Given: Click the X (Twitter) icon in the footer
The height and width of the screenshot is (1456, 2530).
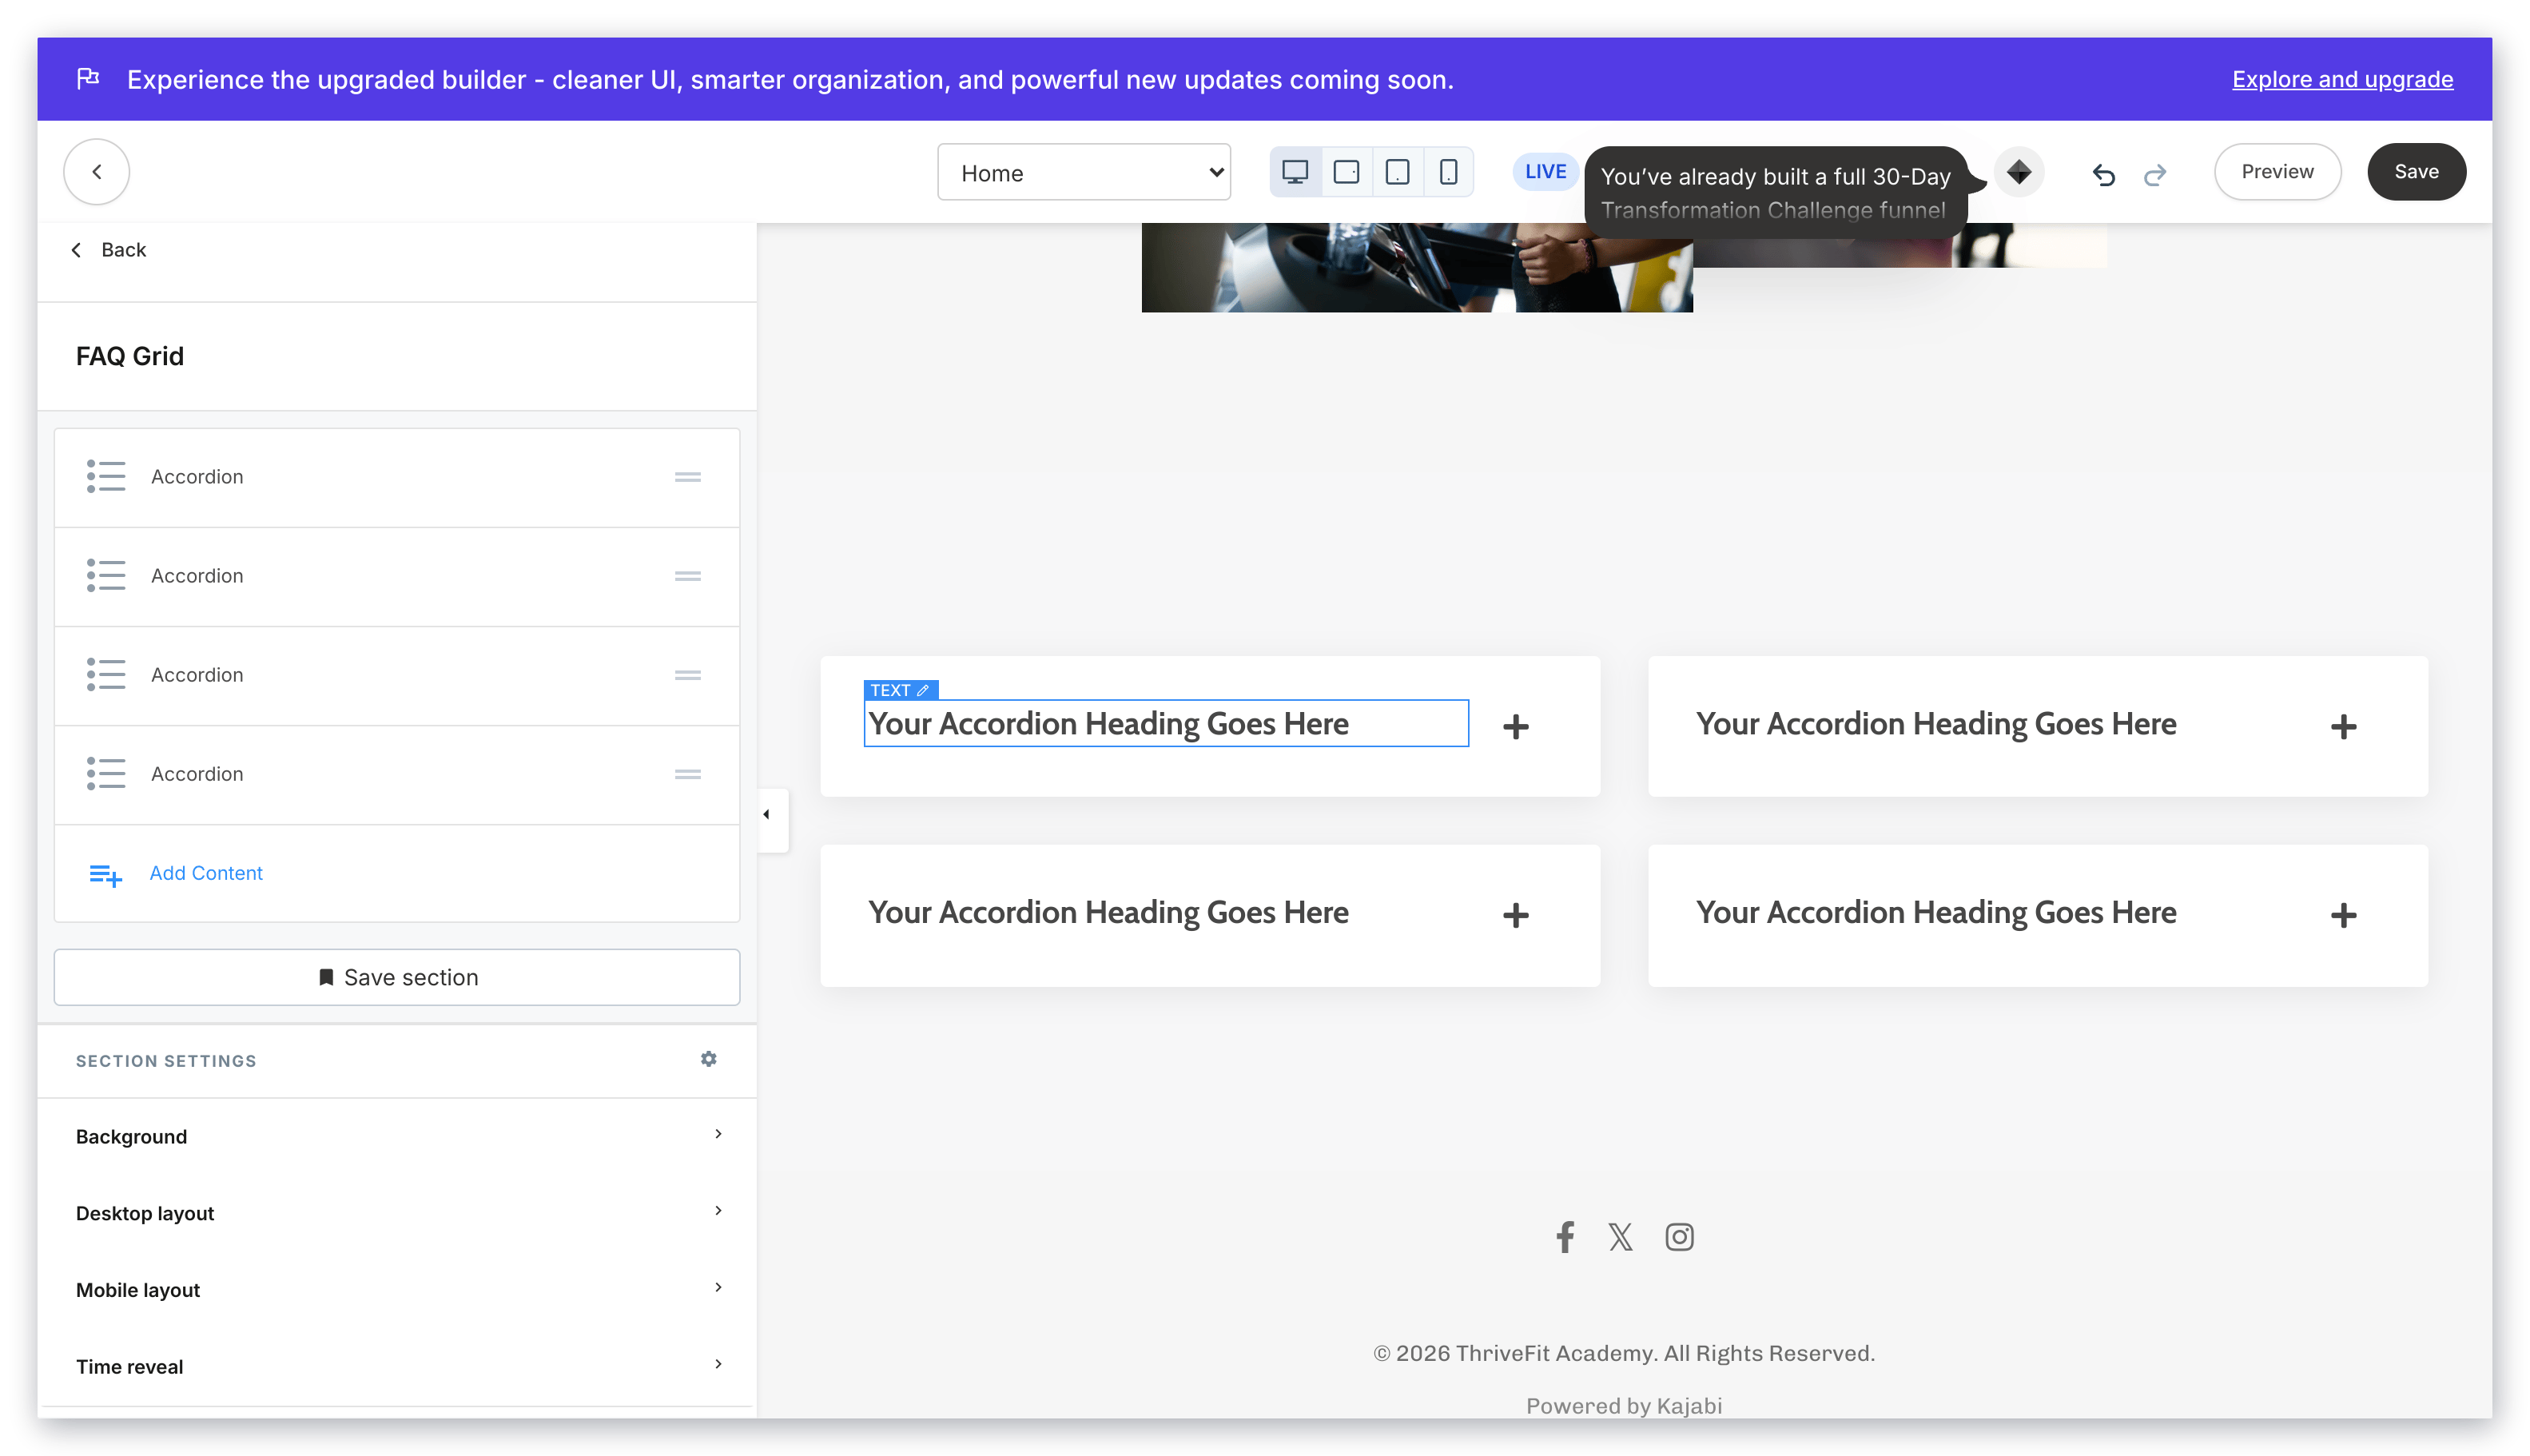Looking at the screenshot, I should (x=1620, y=1237).
